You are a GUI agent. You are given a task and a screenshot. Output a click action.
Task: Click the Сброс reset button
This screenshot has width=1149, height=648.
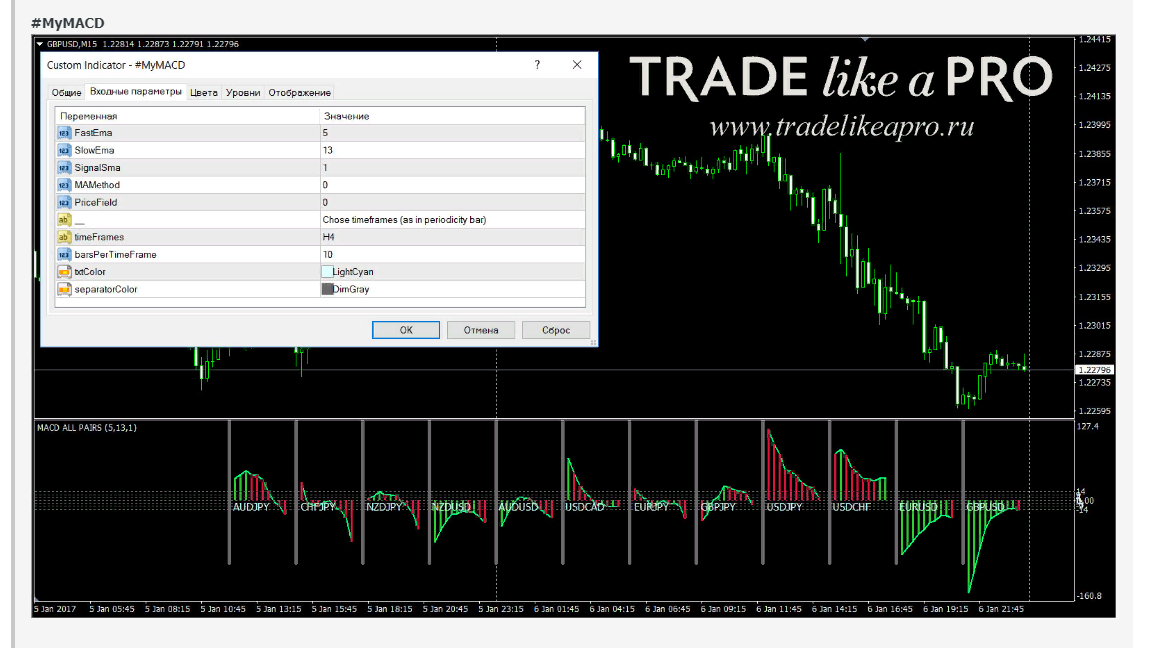pos(555,330)
